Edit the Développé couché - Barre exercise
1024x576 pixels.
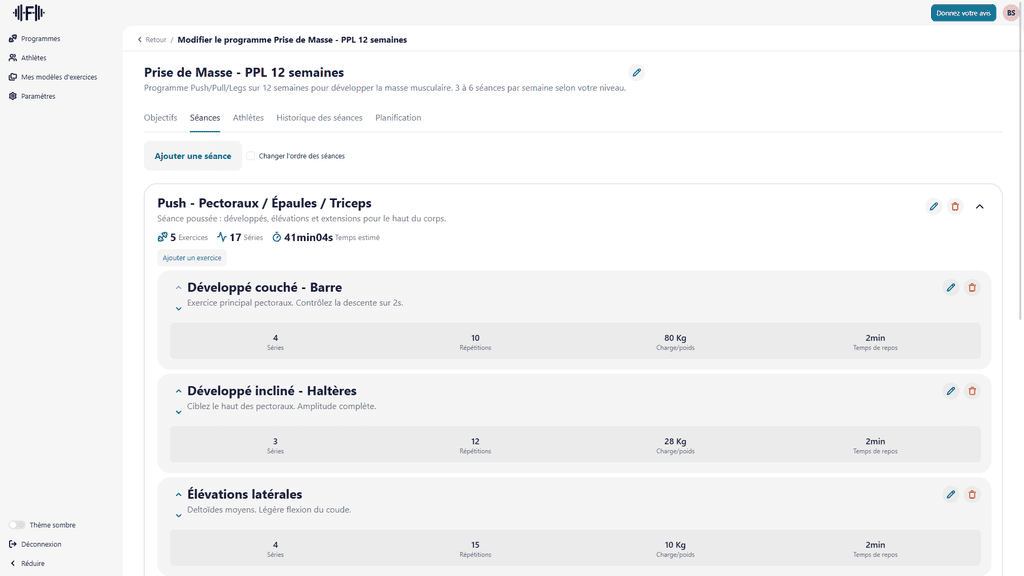point(951,288)
